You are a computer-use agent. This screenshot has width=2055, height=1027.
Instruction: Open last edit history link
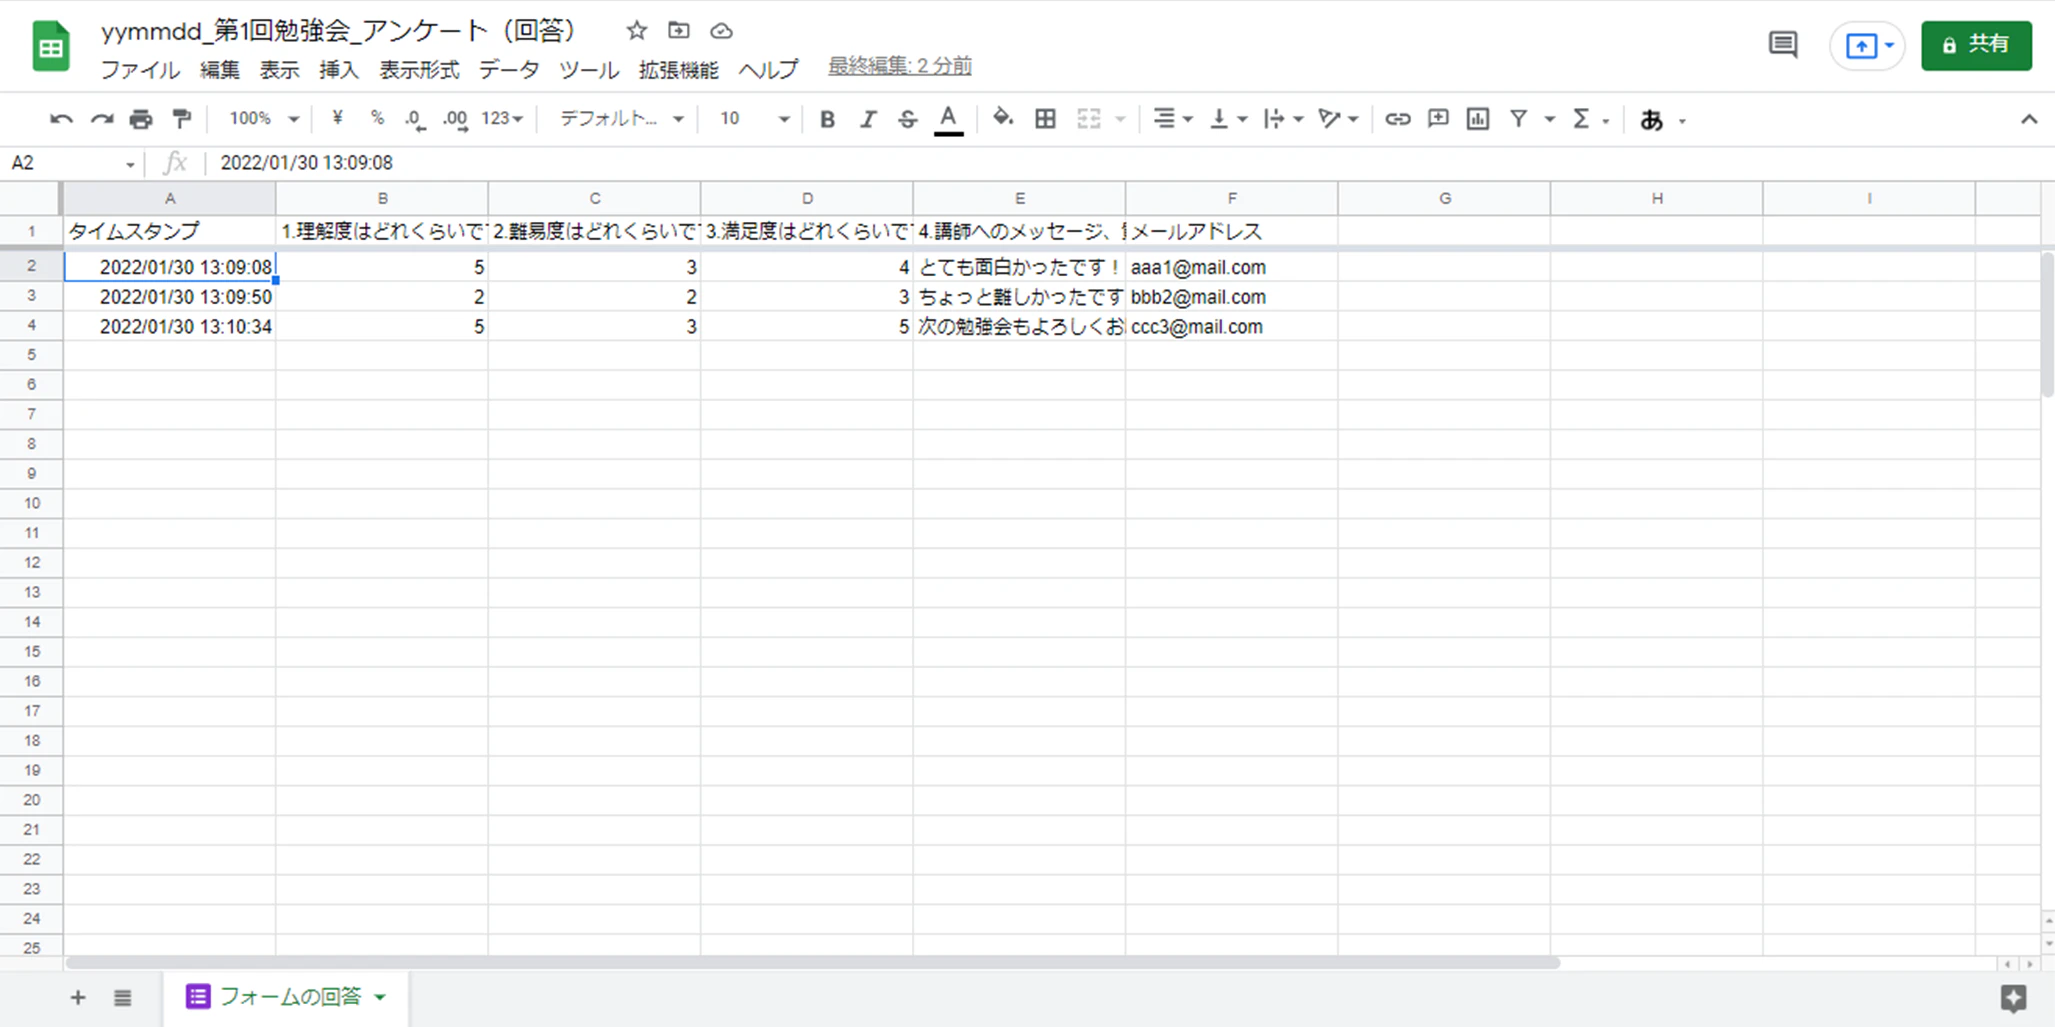[900, 66]
